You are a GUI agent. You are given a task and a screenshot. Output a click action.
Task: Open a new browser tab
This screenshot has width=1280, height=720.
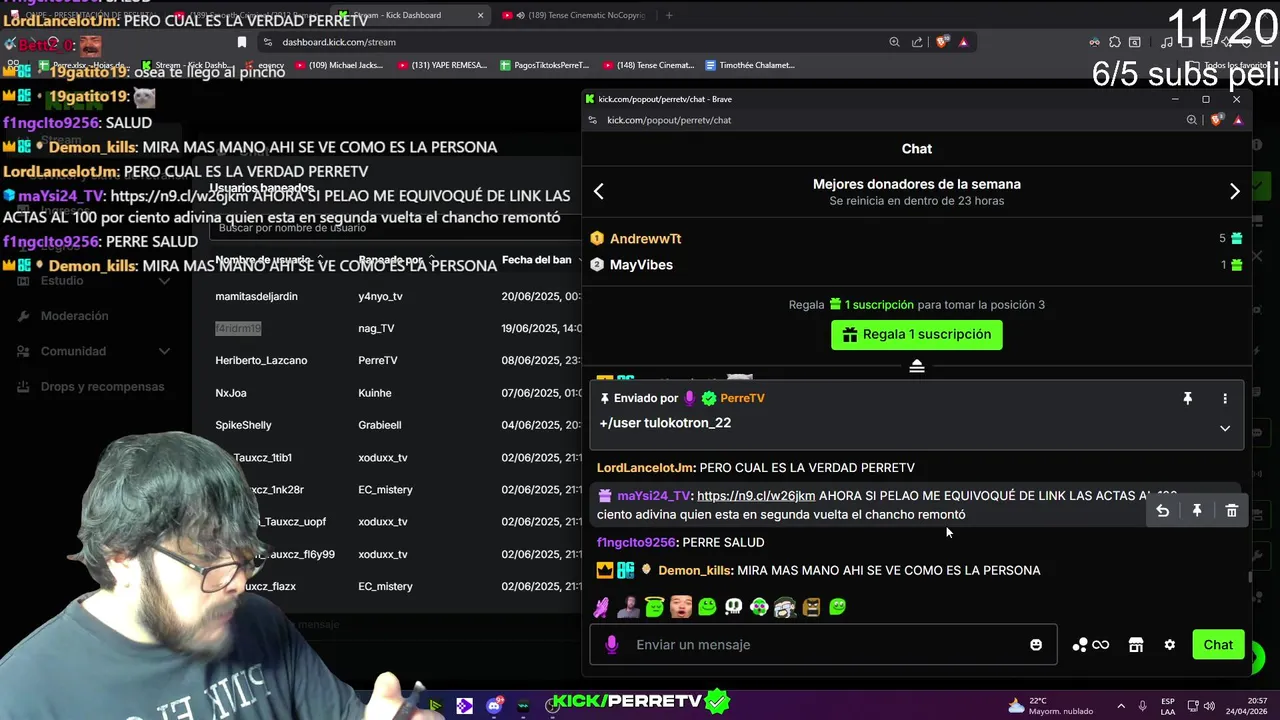[x=669, y=15]
